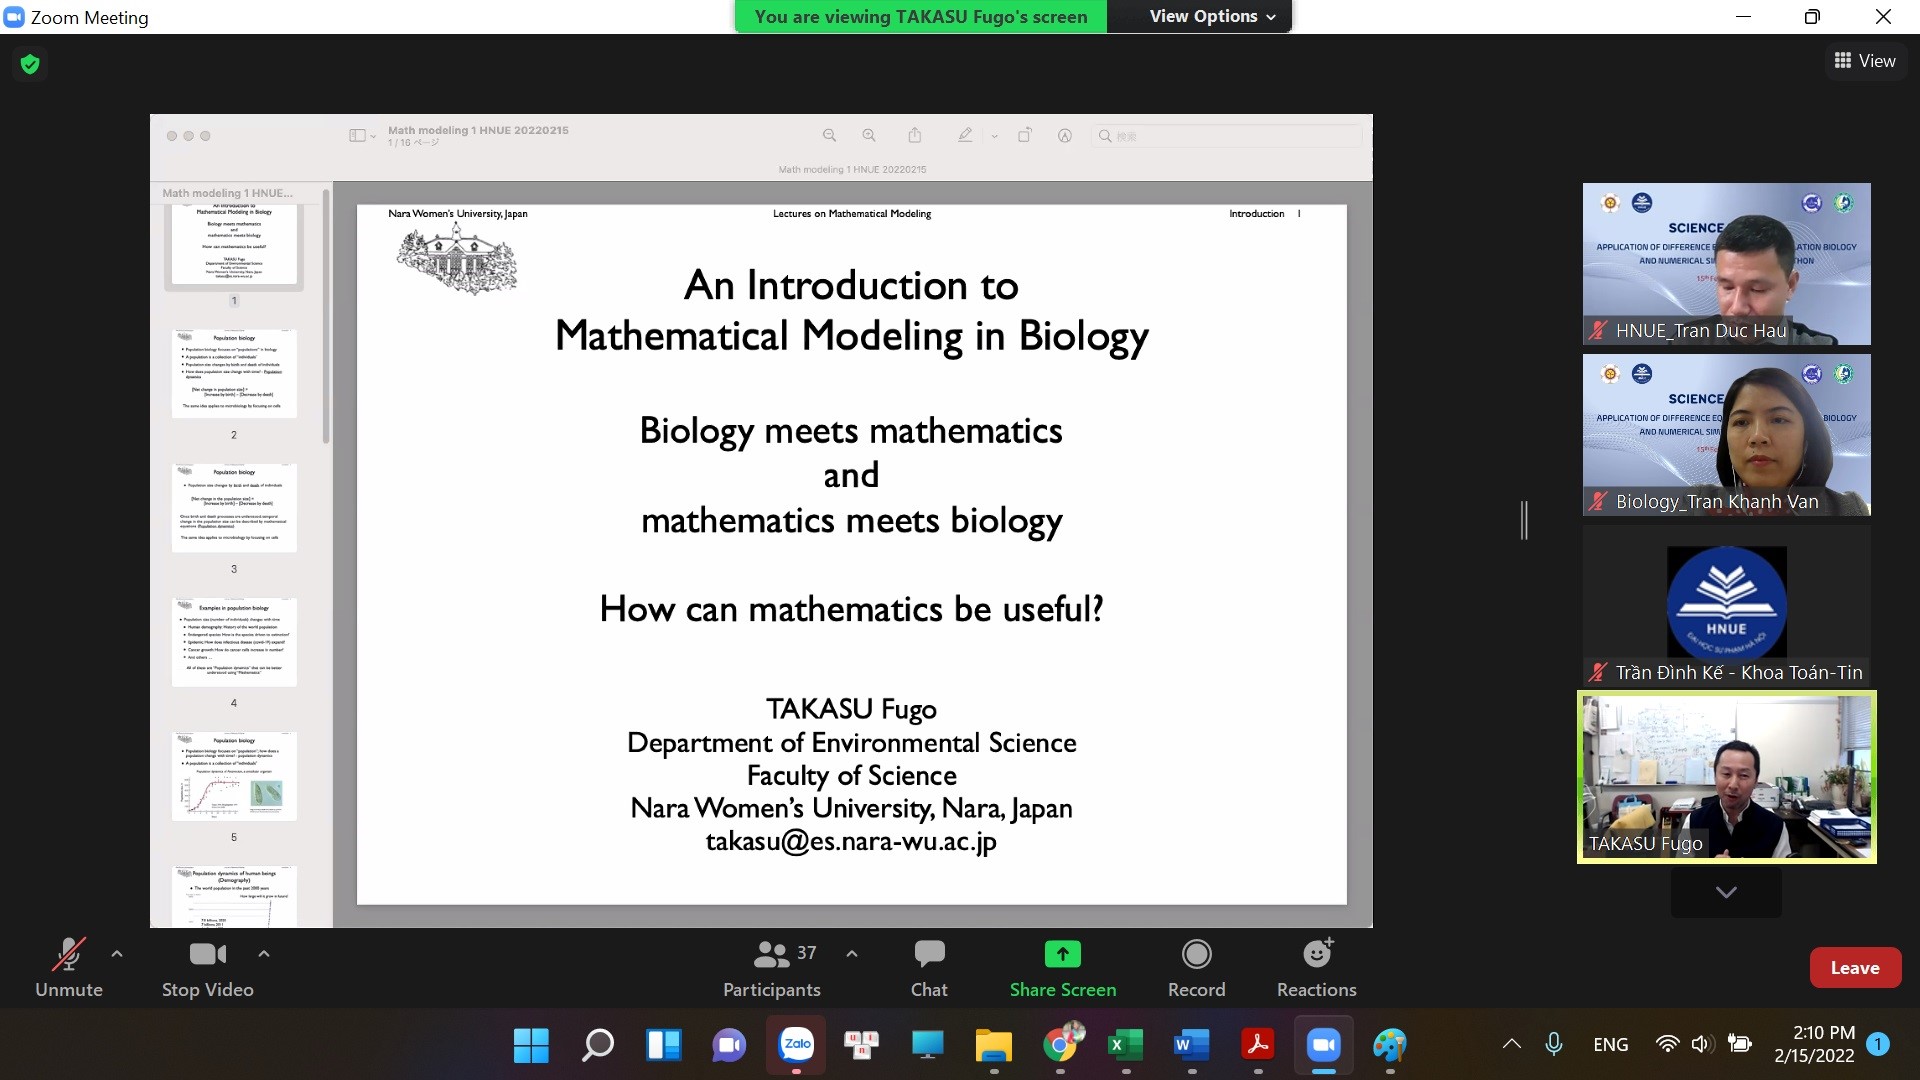The width and height of the screenshot is (1920, 1080).
Task: Click the Excel taskbar icon
Action: point(1126,1045)
